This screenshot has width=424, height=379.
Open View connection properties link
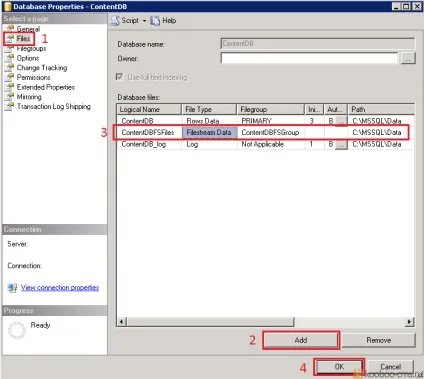[x=60, y=287]
